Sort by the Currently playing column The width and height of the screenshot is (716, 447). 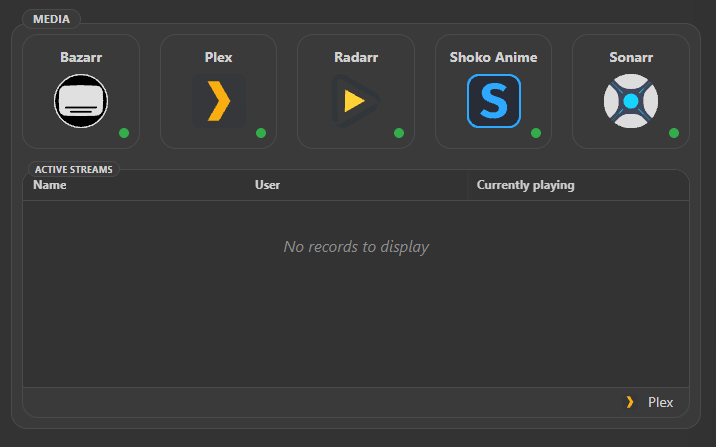[526, 185]
